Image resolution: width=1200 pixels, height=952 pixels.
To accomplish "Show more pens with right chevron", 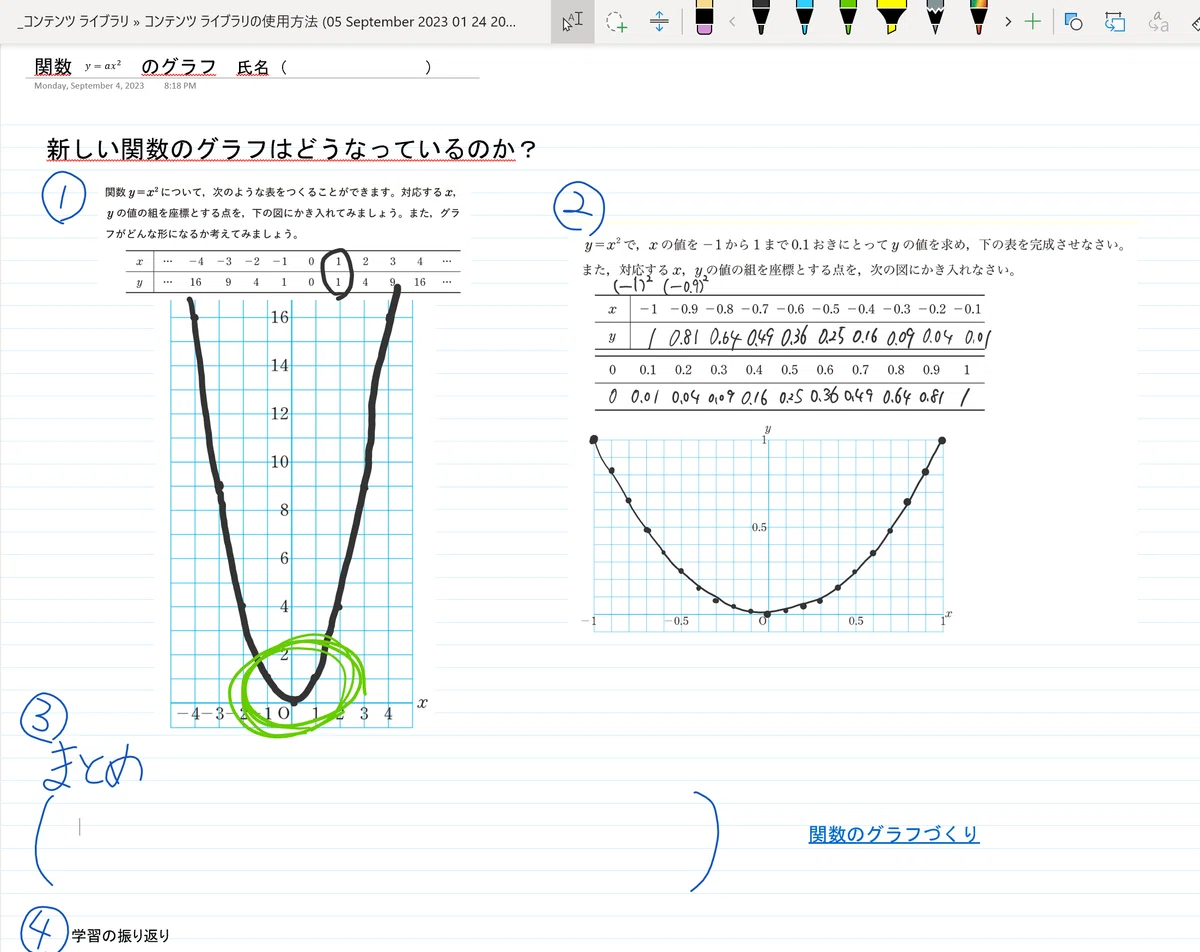I will coord(1008,22).
